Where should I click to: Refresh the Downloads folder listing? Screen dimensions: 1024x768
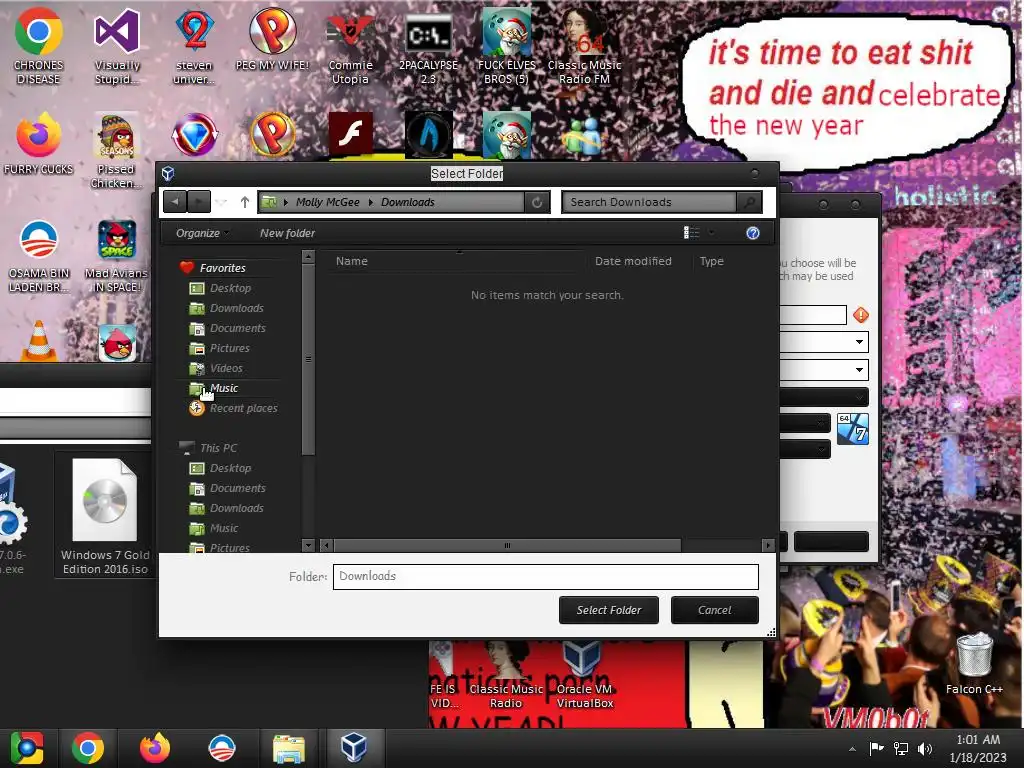pos(537,202)
